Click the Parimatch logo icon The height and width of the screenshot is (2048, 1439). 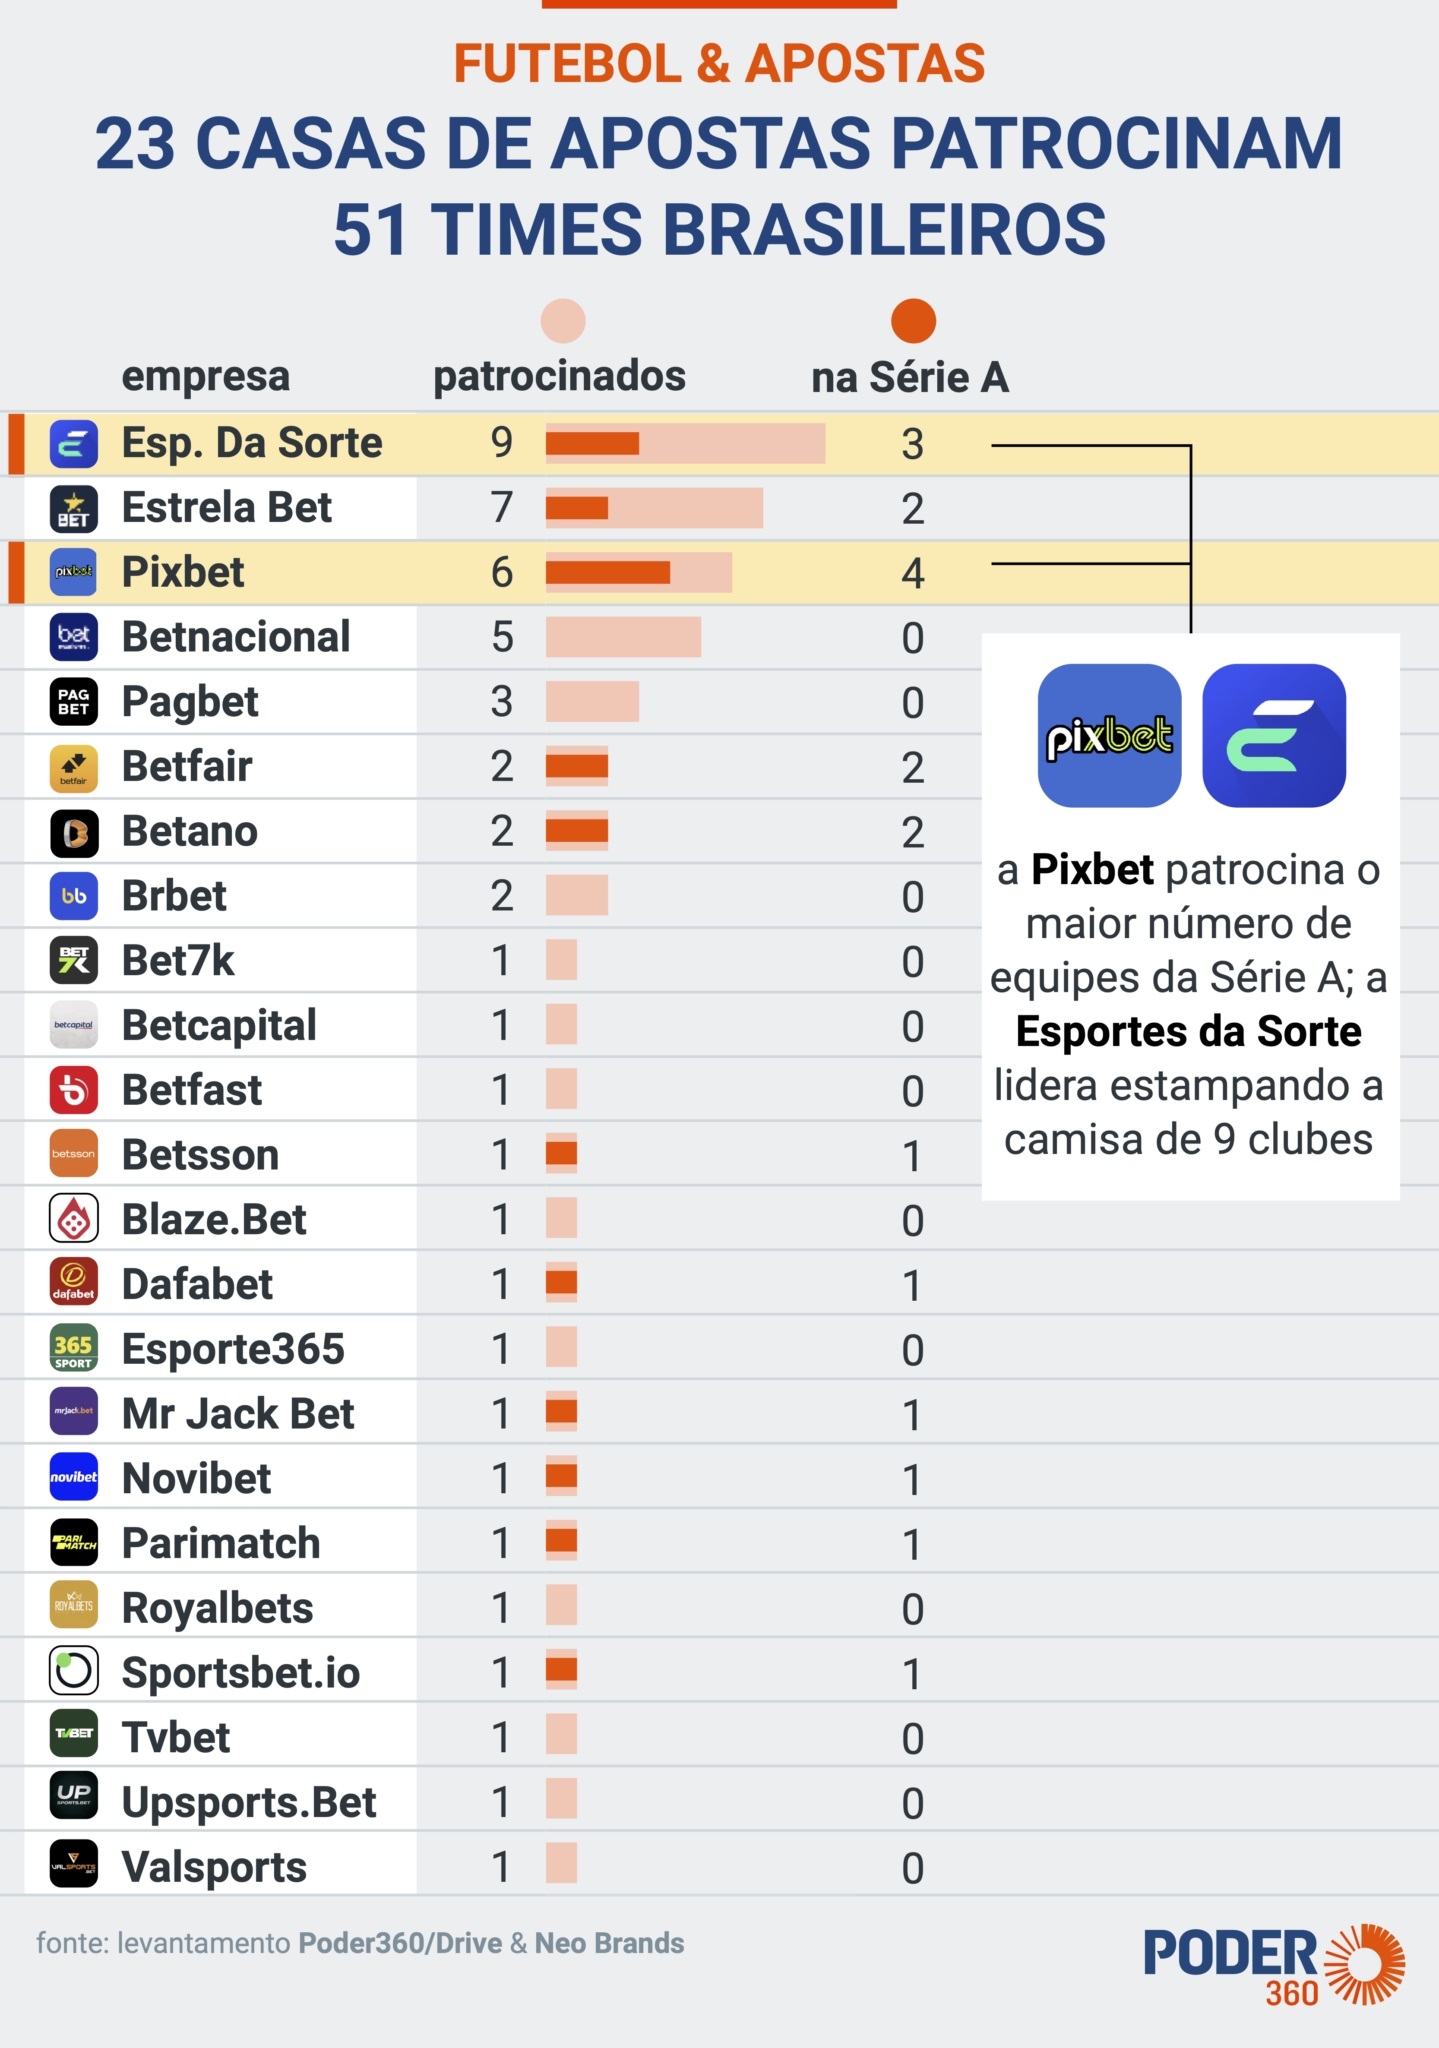click(x=74, y=1542)
